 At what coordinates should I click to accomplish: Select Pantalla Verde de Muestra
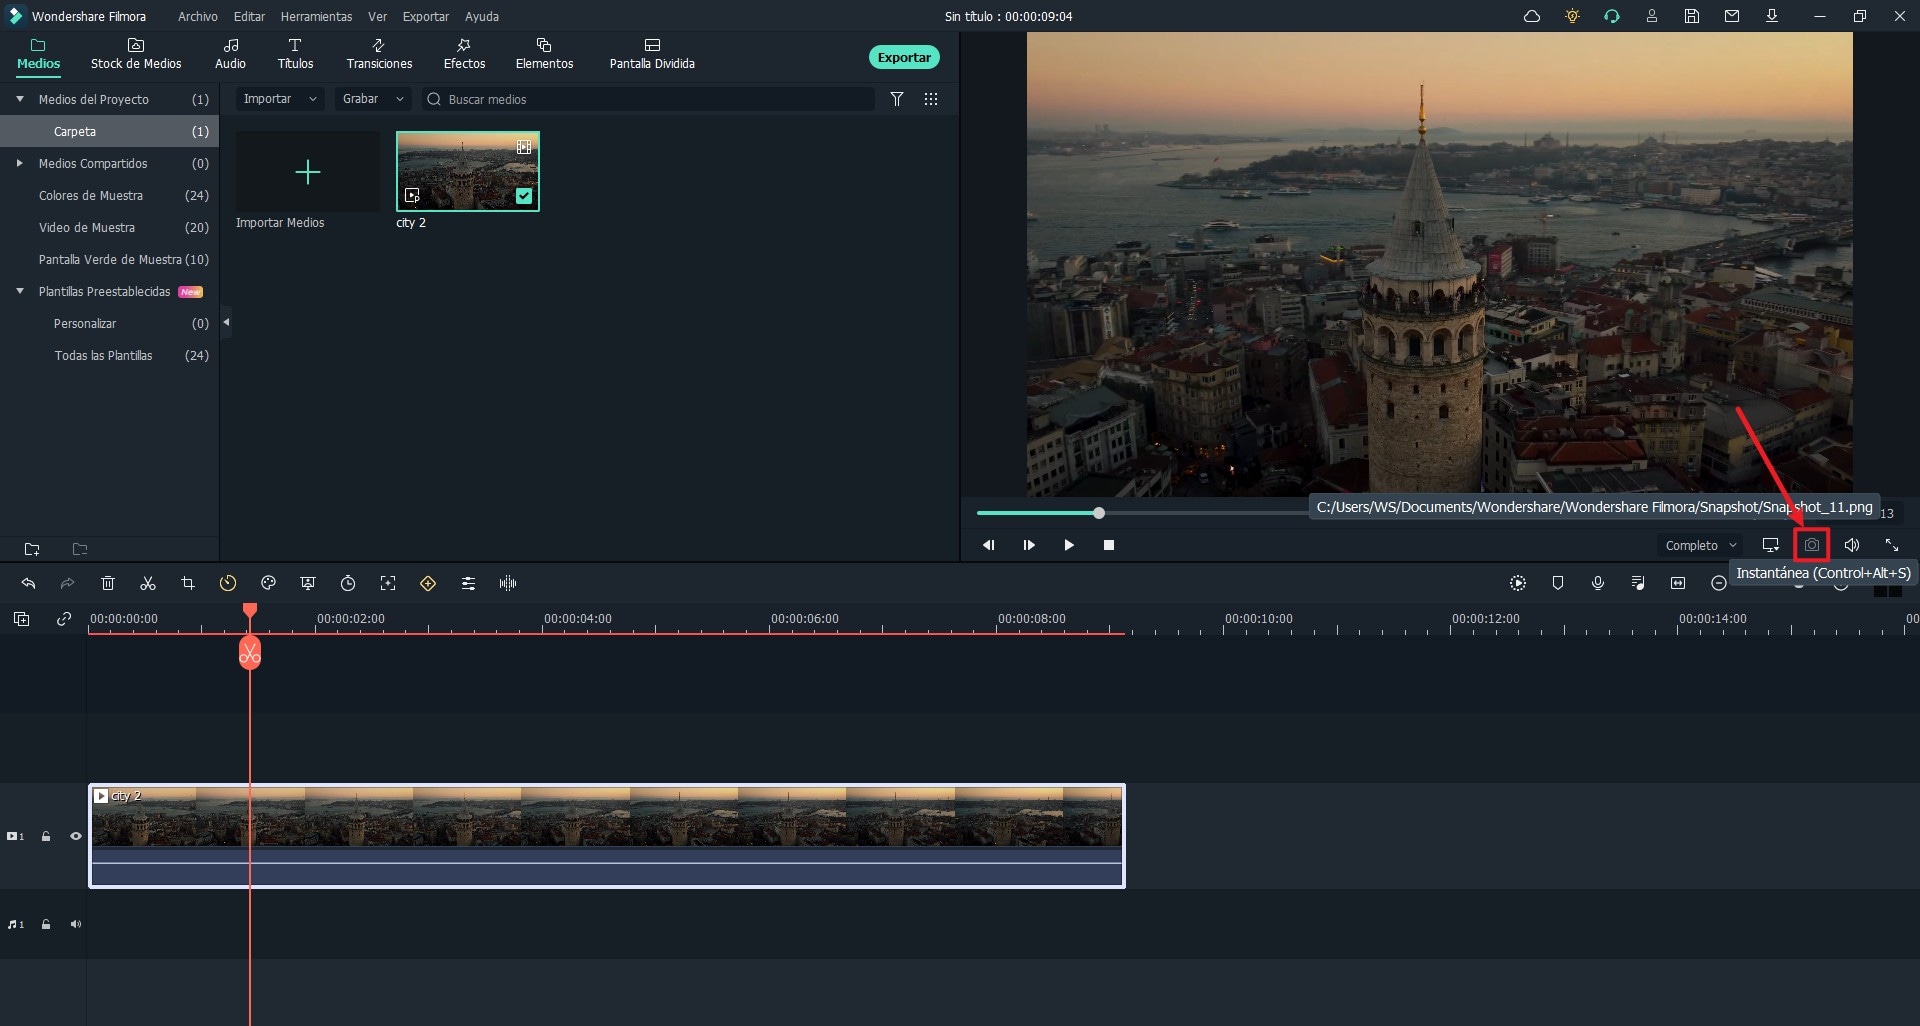click(x=110, y=259)
